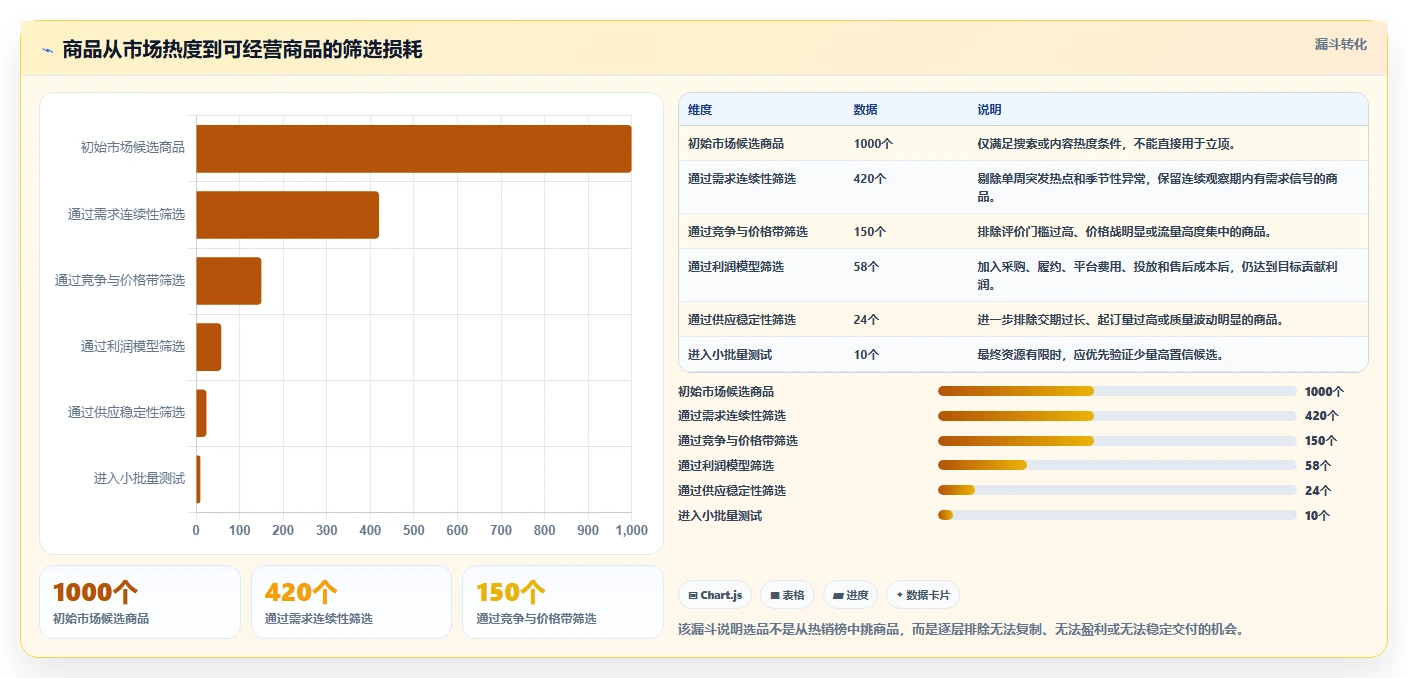The width and height of the screenshot is (1408, 678).
Task: Click the 说明 column header in the table
Action: [x=989, y=110]
